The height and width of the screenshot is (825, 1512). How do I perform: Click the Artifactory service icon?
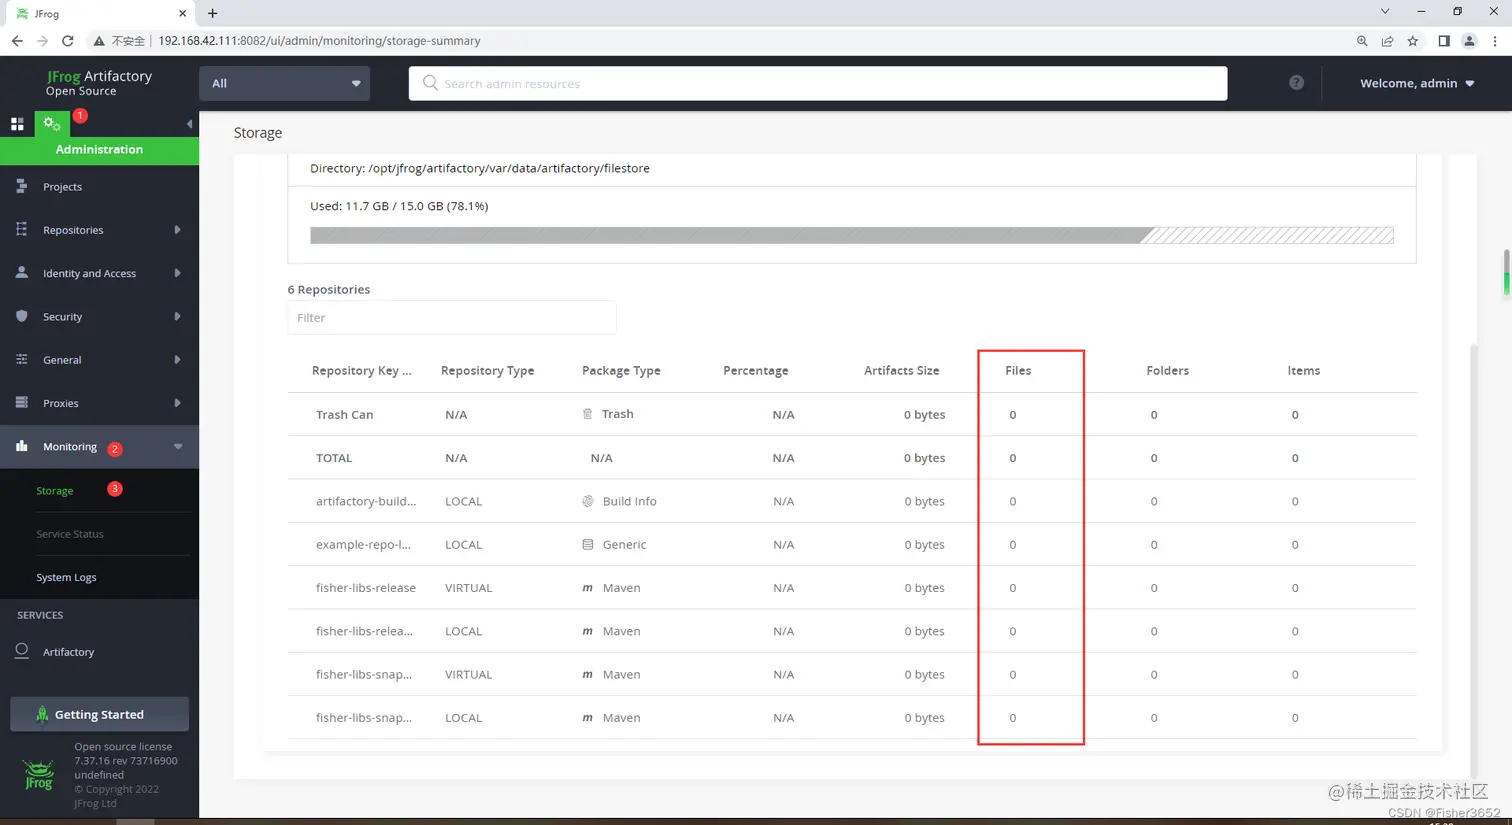coord(21,651)
